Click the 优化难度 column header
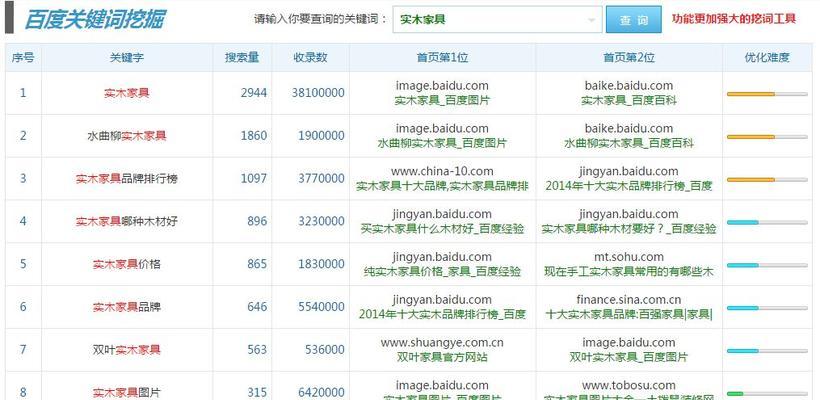The height and width of the screenshot is (400, 820). pyautogui.click(x=767, y=58)
